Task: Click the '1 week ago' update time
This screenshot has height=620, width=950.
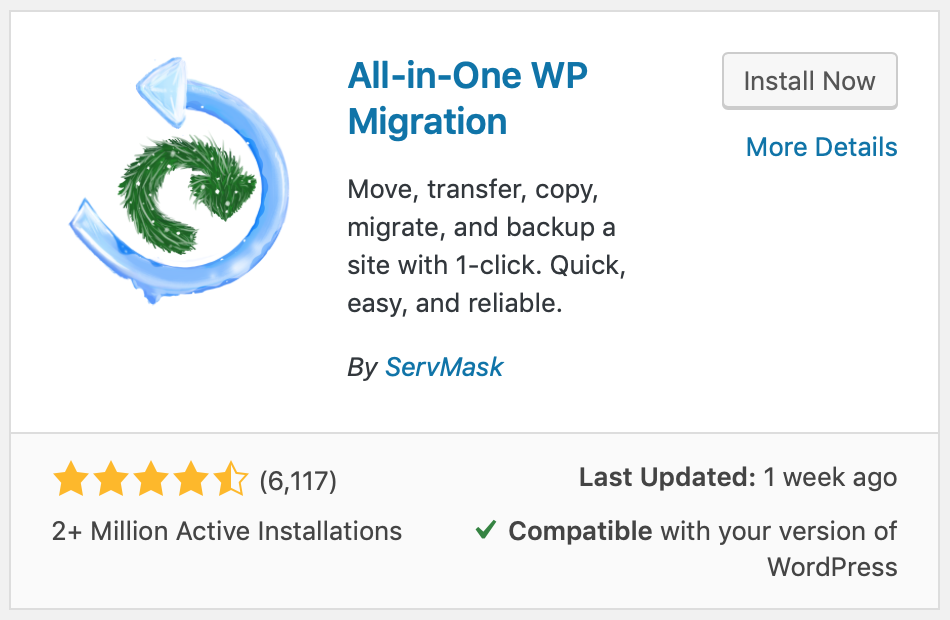Action: (x=830, y=478)
